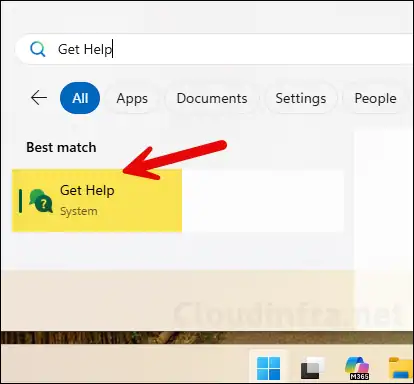
Task: Switch to the Documents filter tab
Action: 212,98
